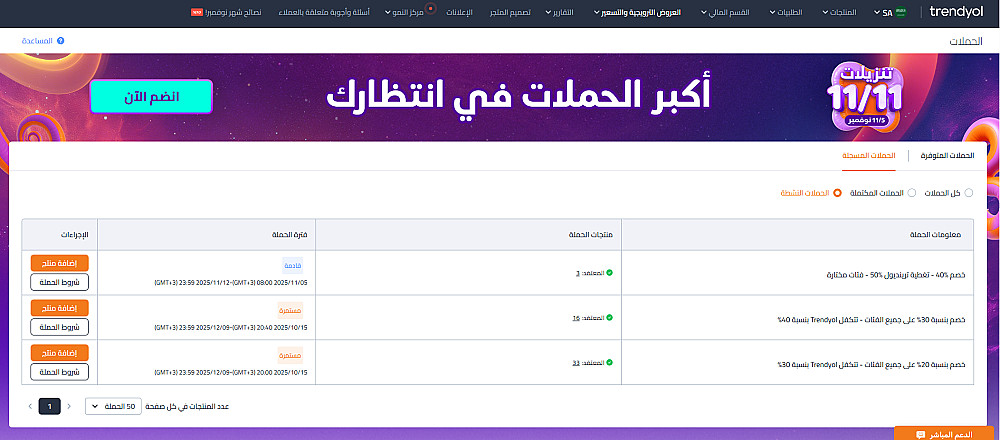Select the الحملات المكتملة radio button
This screenshot has width=1000, height=440.
pyautogui.click(x=912, y=193)
